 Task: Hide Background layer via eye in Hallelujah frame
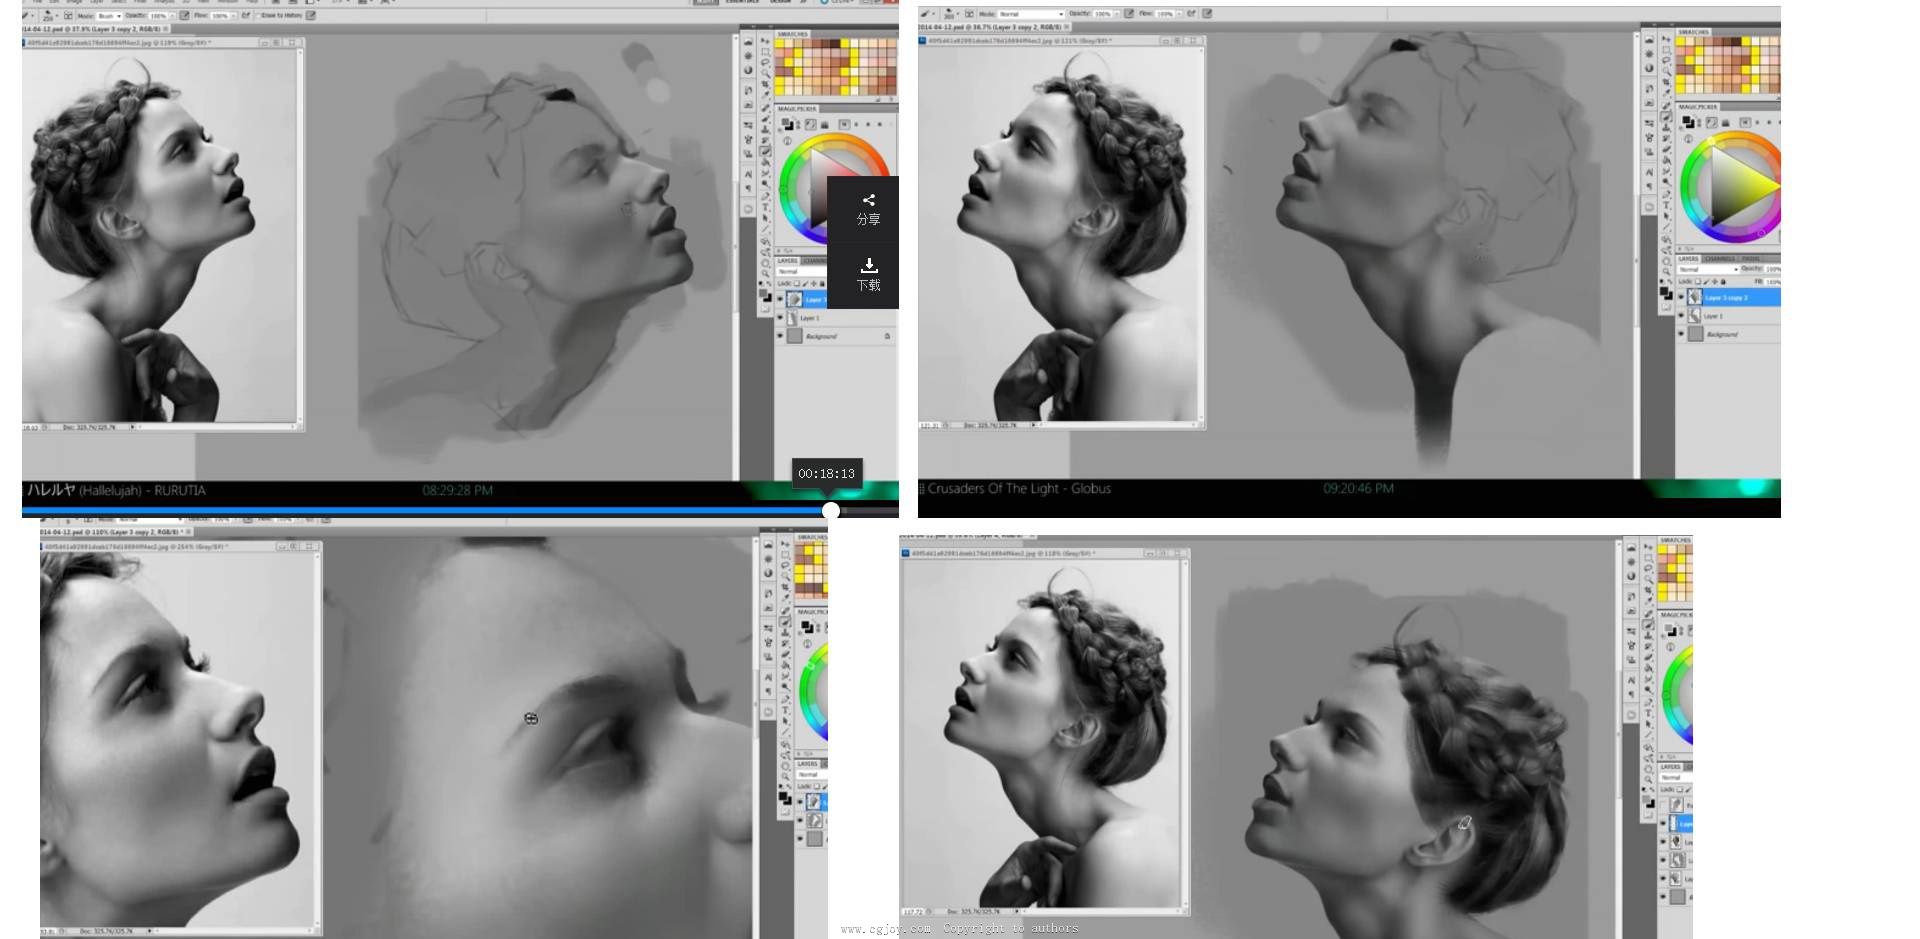(780, 336)
